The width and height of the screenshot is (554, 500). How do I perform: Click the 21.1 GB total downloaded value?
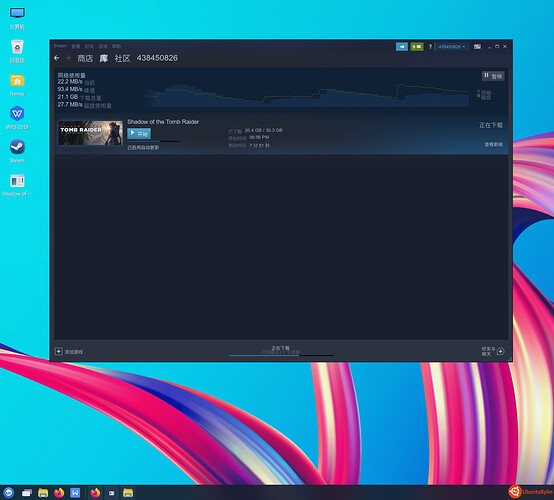click(68, 96)
